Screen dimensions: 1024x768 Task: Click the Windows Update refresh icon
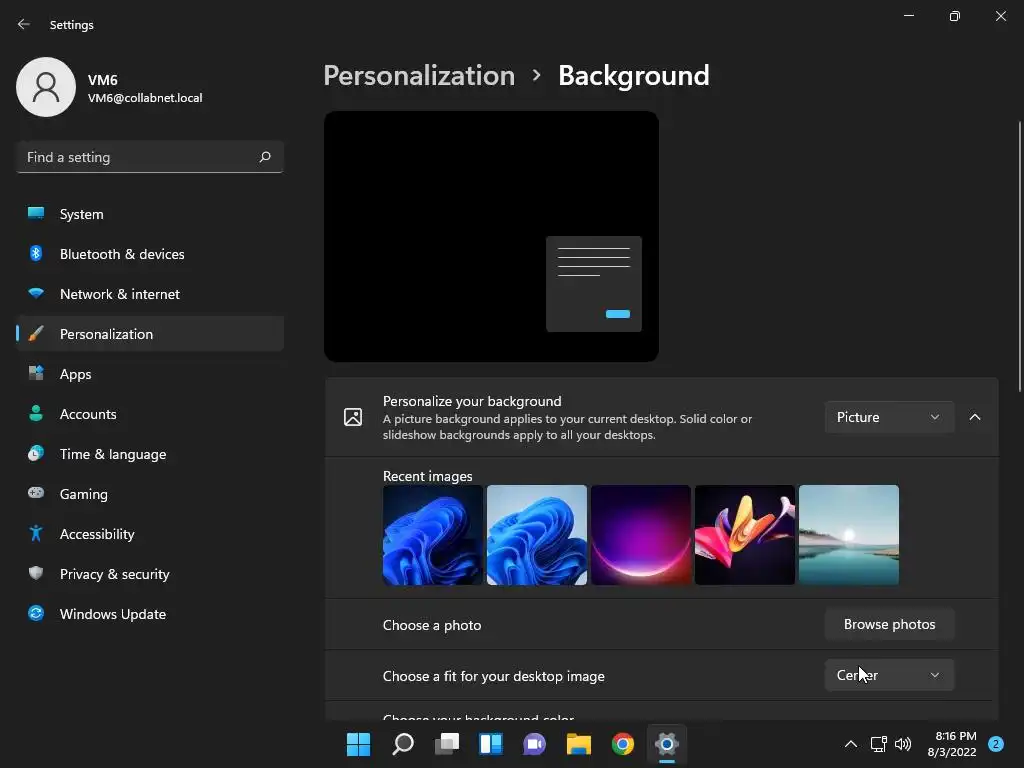(36, 613)
